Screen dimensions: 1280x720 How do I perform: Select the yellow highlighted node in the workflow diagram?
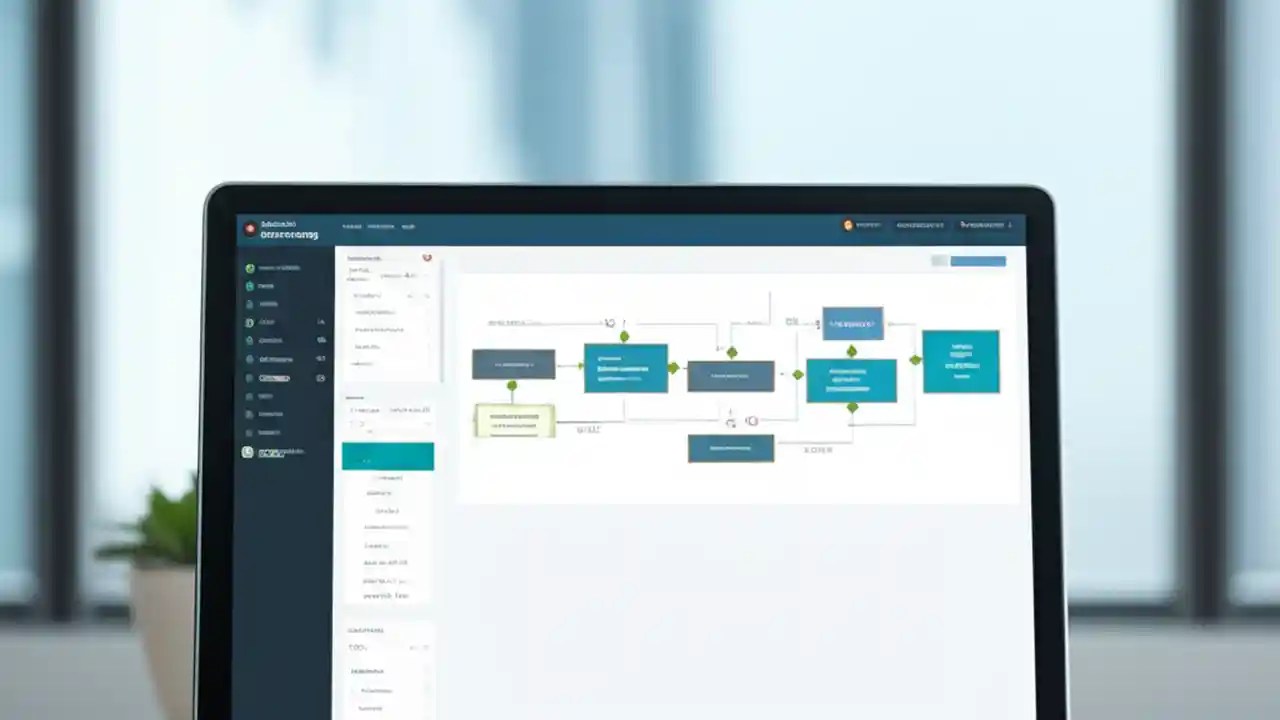(x=513, y=420)
